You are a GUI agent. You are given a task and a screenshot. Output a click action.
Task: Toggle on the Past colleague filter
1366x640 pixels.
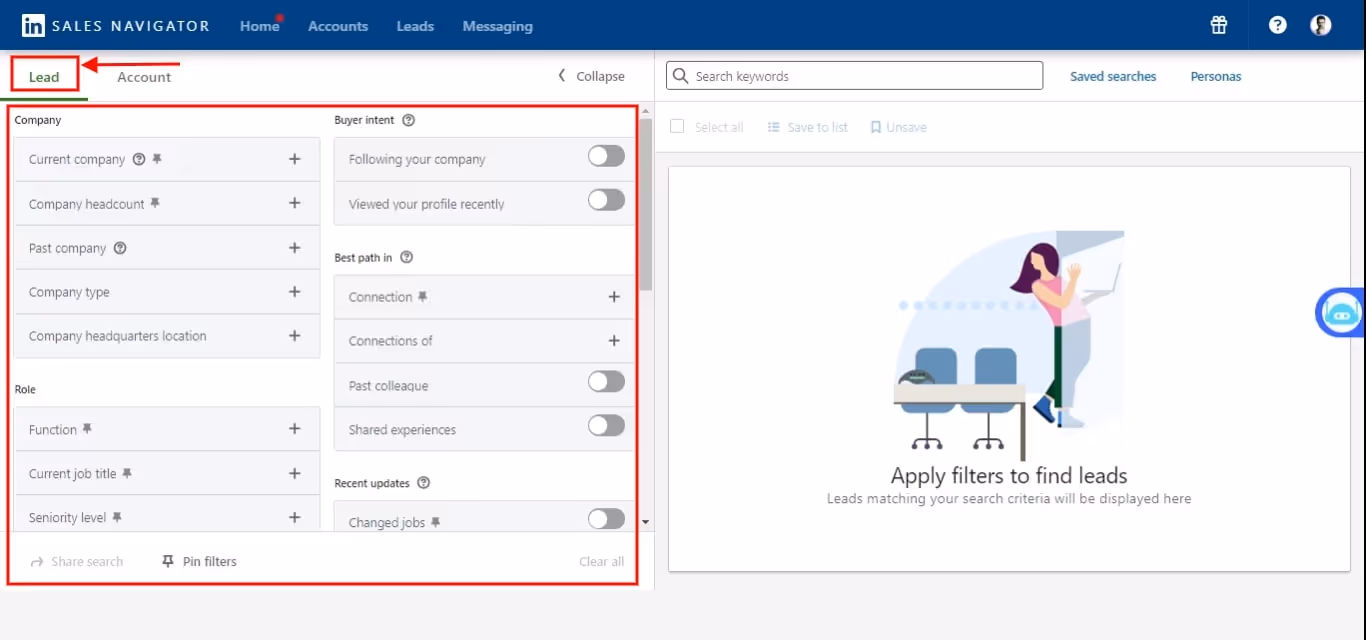(x=606, y=382)
